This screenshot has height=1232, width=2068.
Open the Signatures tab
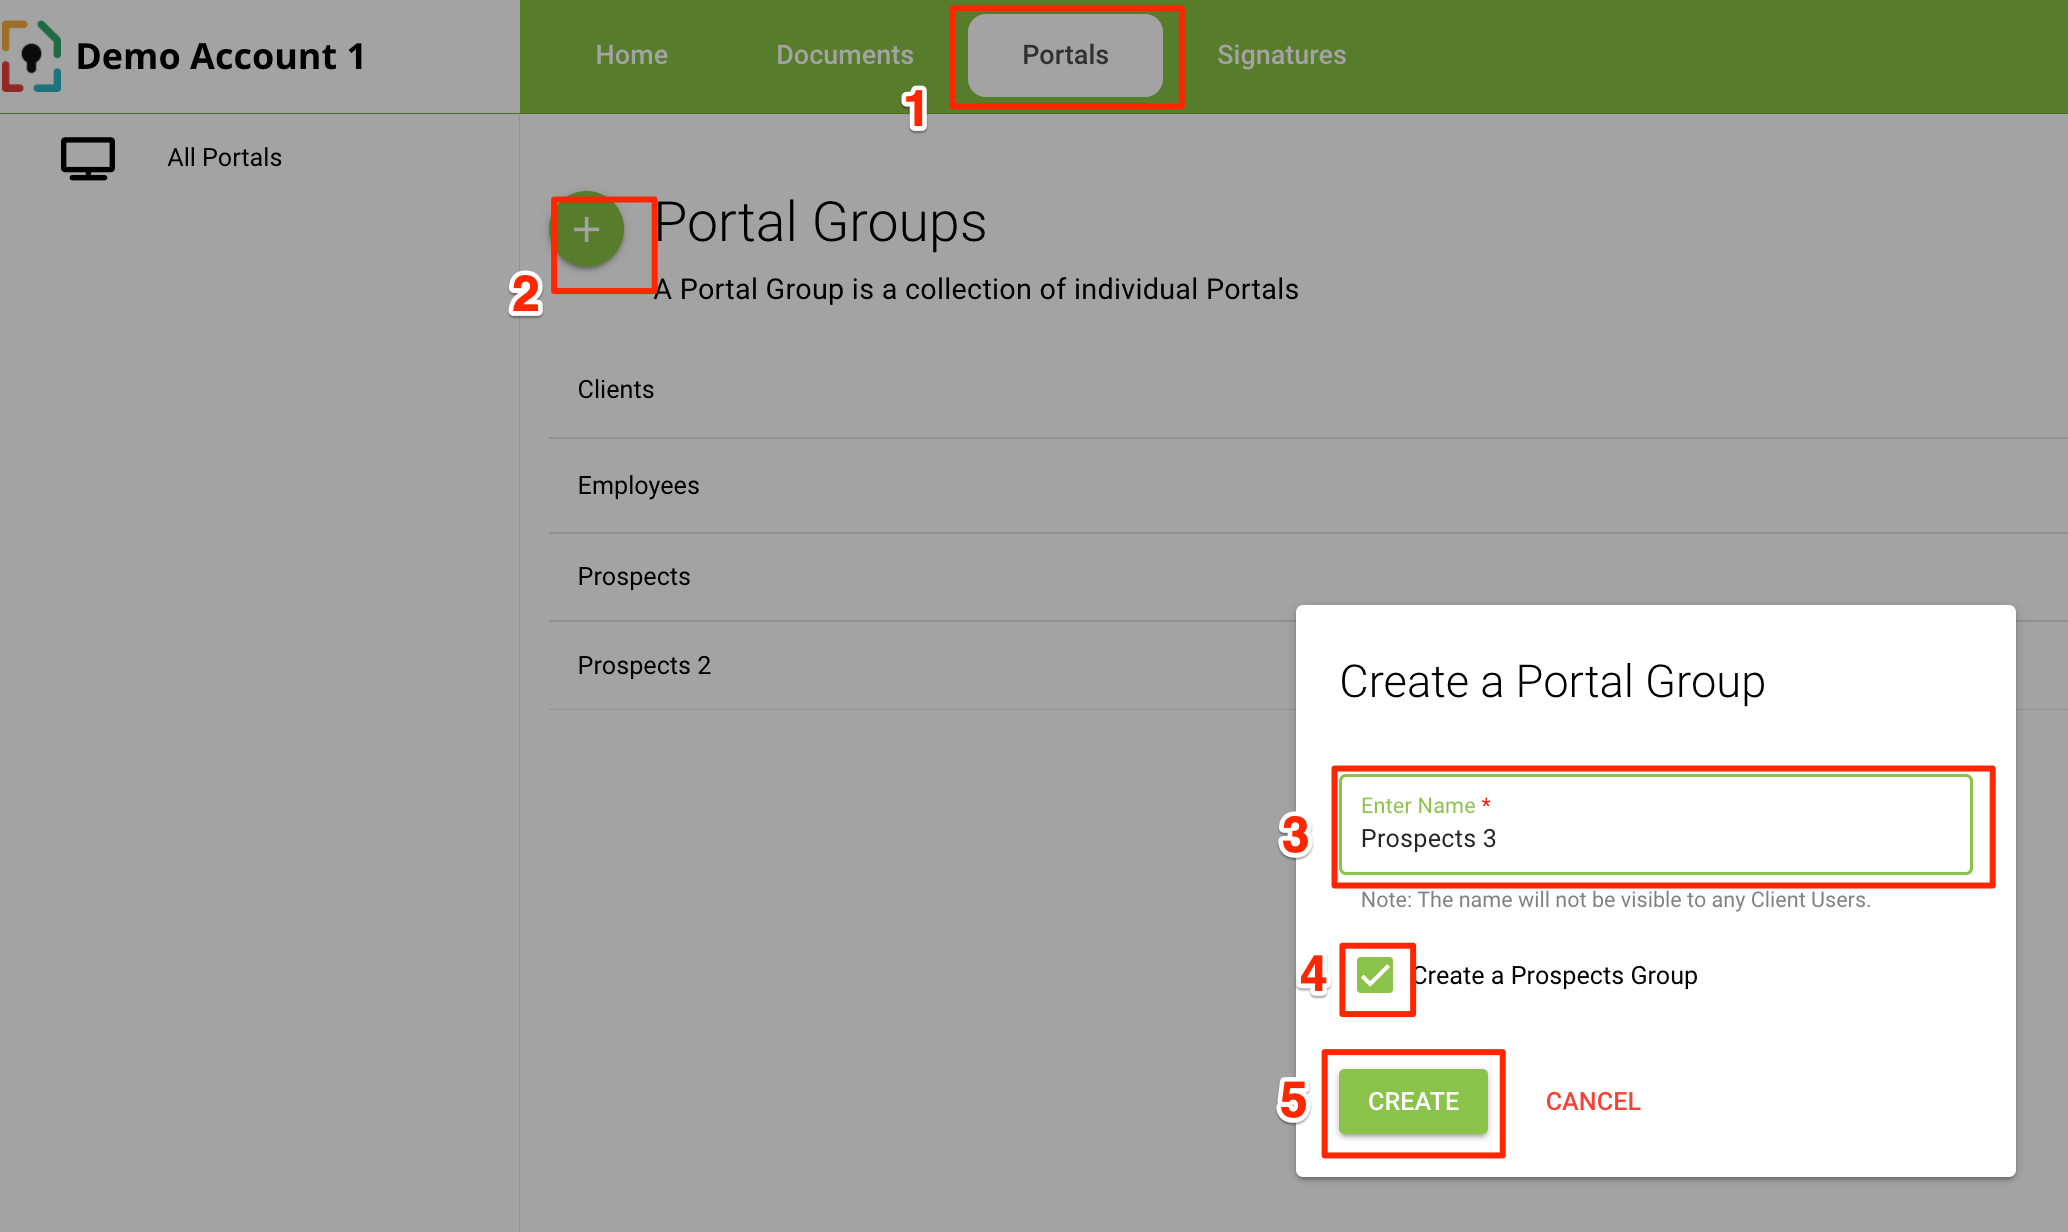click(1281, 55)
